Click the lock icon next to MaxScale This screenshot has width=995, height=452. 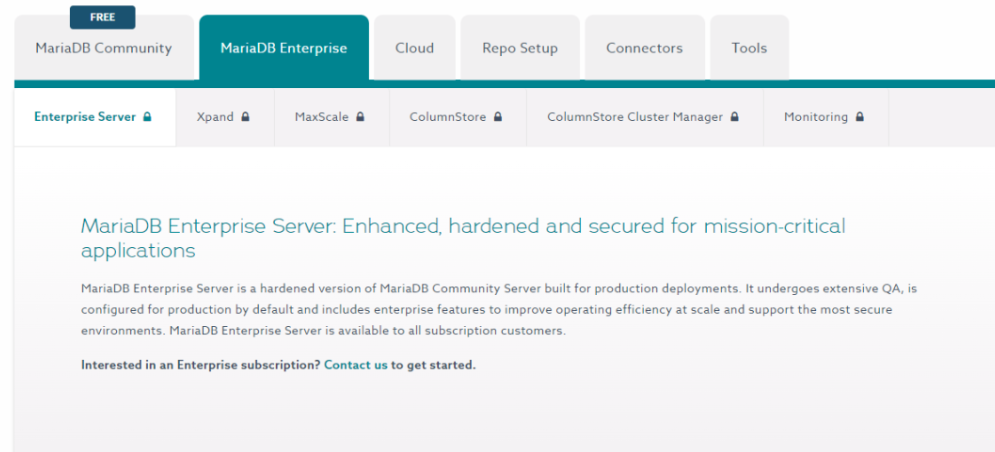tap(360, 117)
